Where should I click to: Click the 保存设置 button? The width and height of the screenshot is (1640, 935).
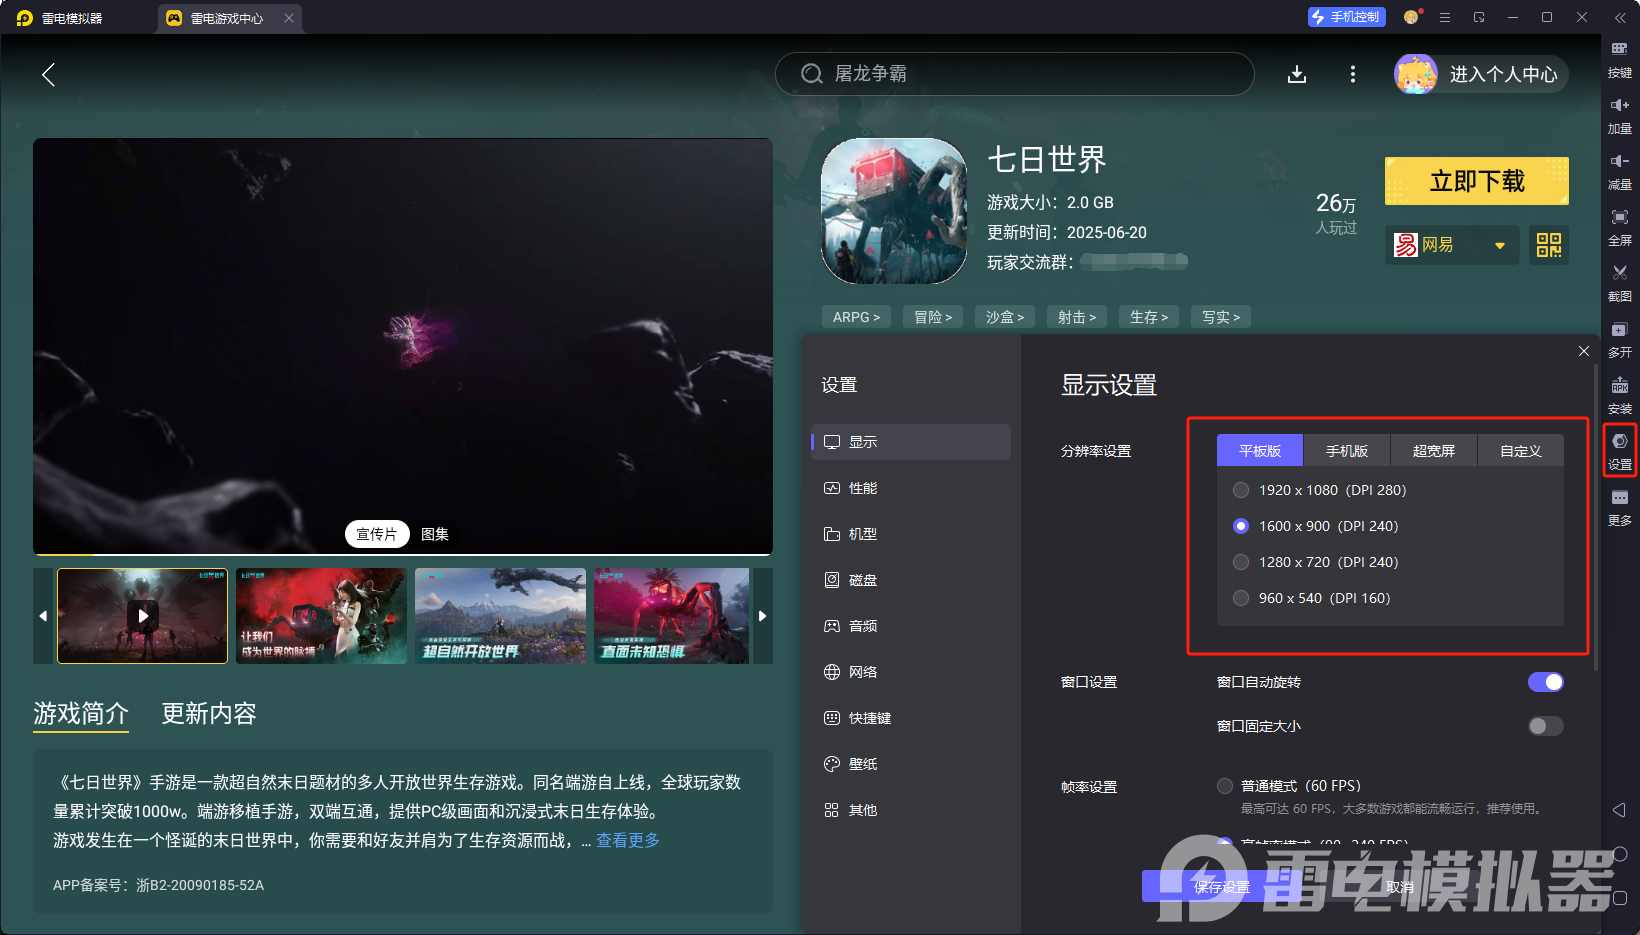point(1221,886)
